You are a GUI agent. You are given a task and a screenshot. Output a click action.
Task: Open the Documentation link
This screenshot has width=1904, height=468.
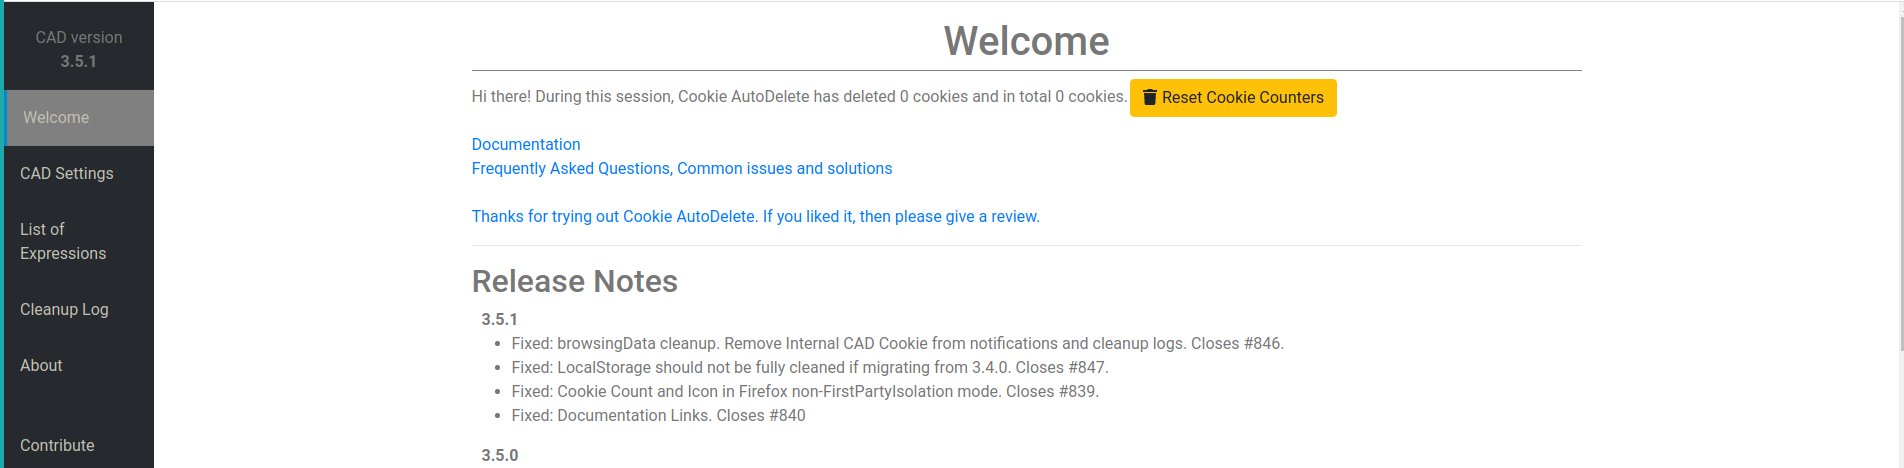point(526,145)
